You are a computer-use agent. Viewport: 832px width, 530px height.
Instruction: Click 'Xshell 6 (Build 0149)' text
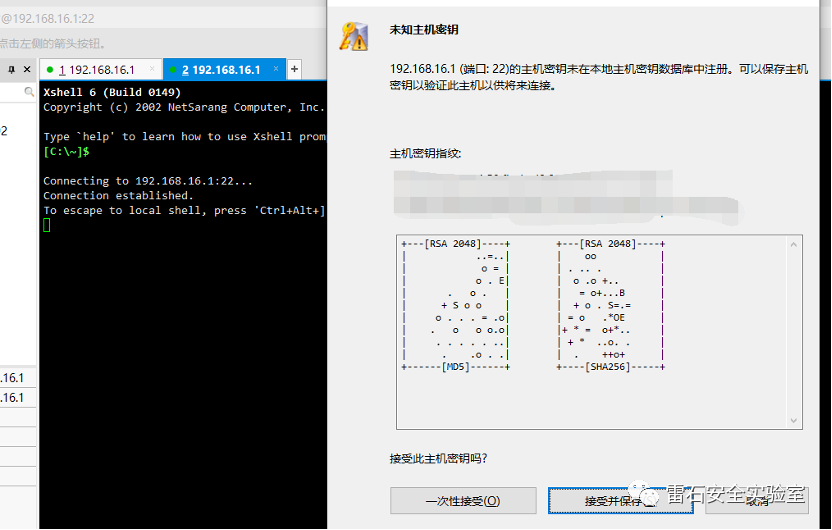[x=112, y=92]
